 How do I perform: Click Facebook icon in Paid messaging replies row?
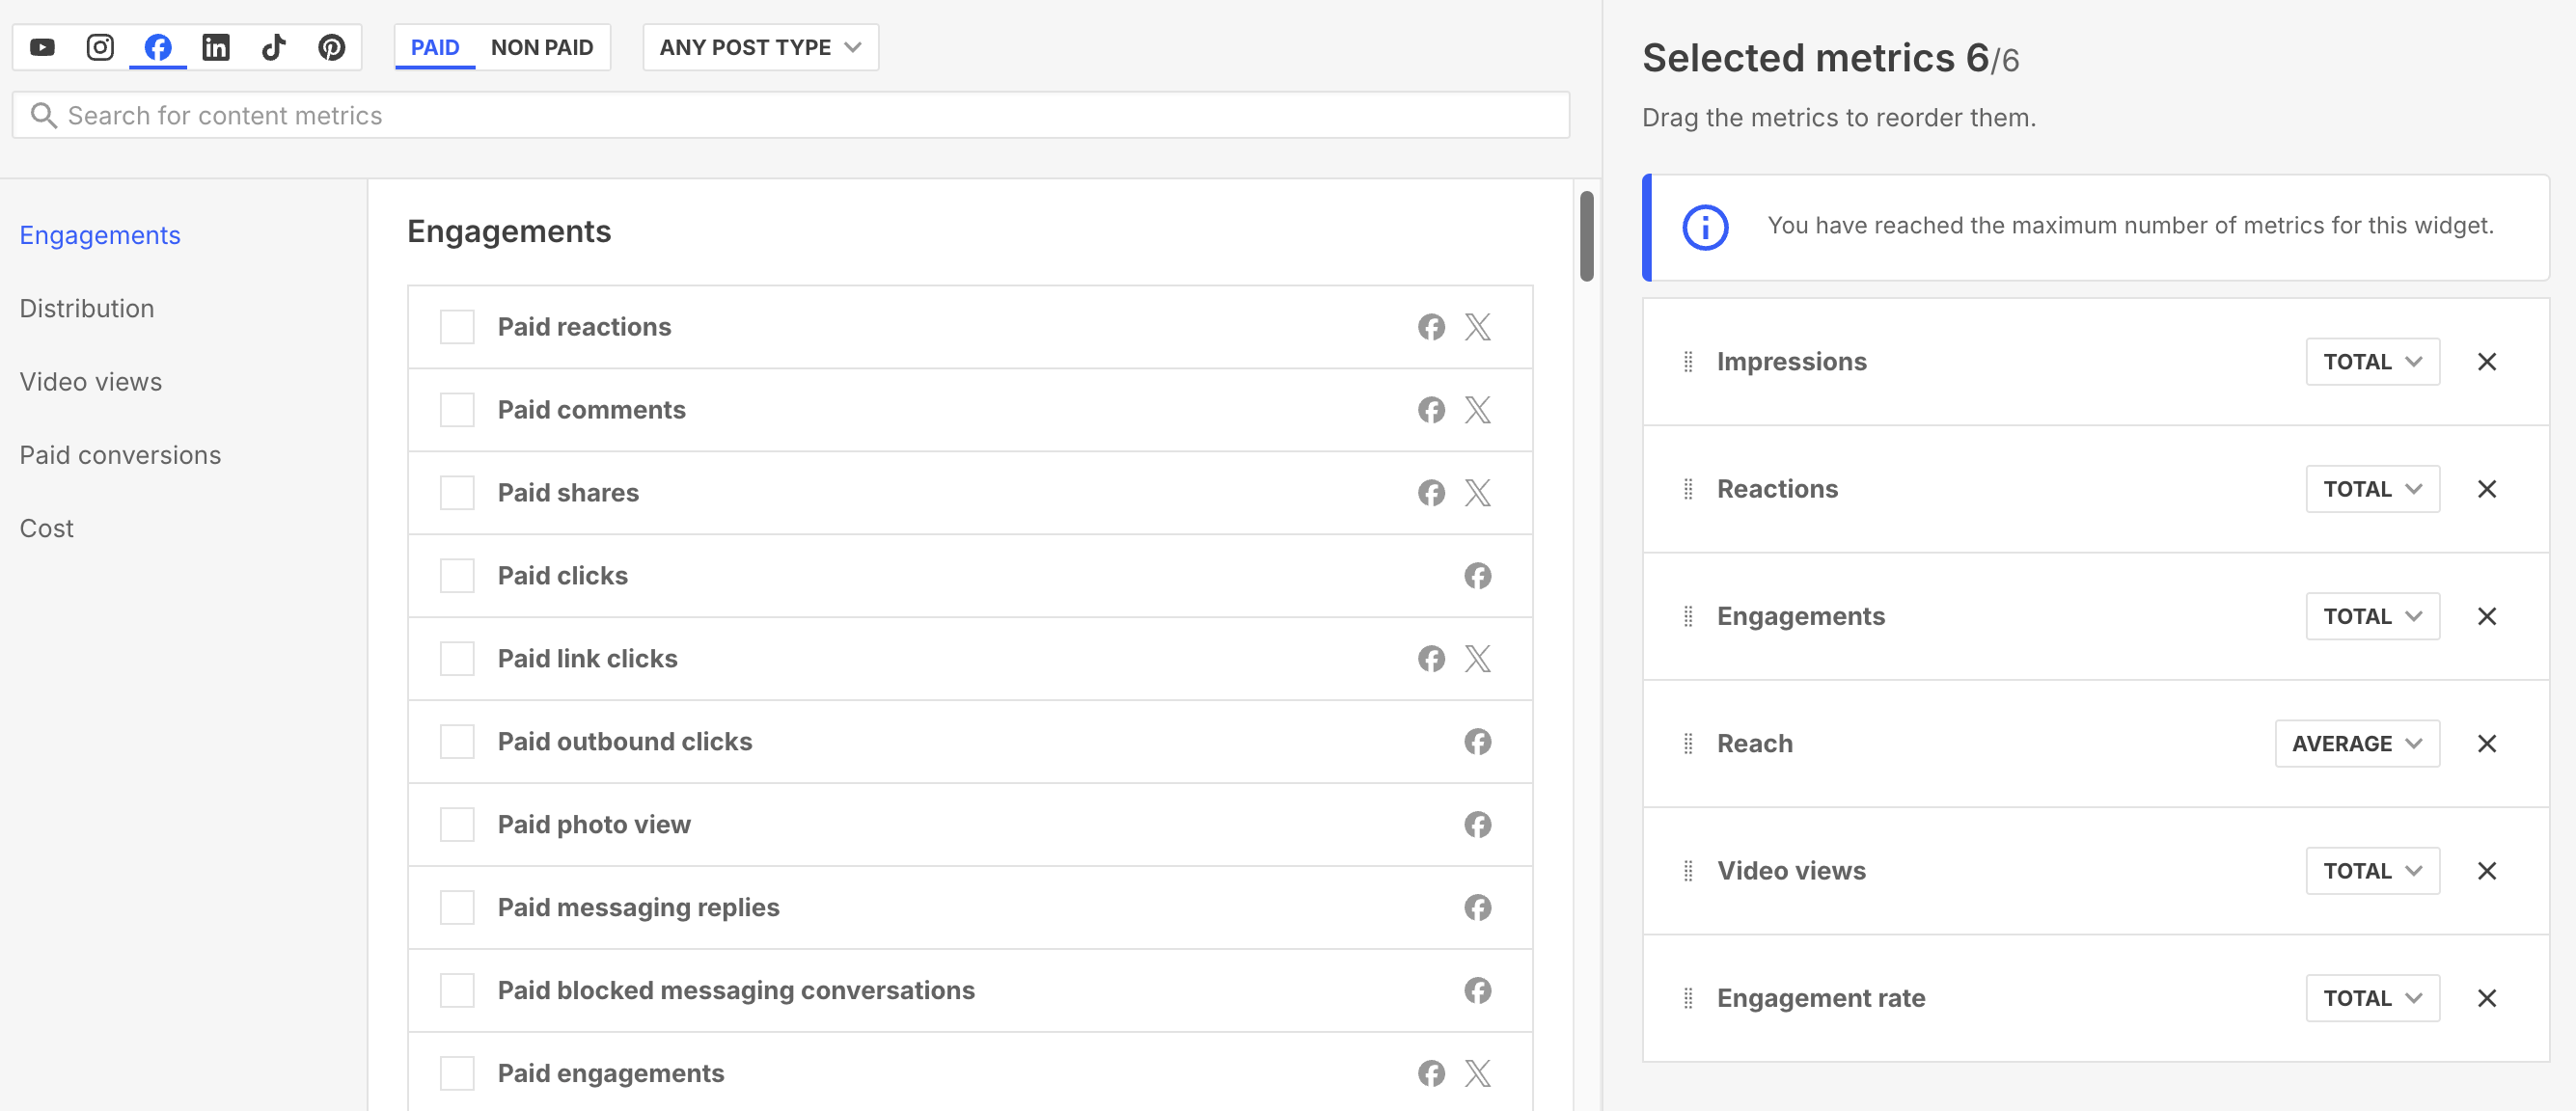coord(1478,908)
